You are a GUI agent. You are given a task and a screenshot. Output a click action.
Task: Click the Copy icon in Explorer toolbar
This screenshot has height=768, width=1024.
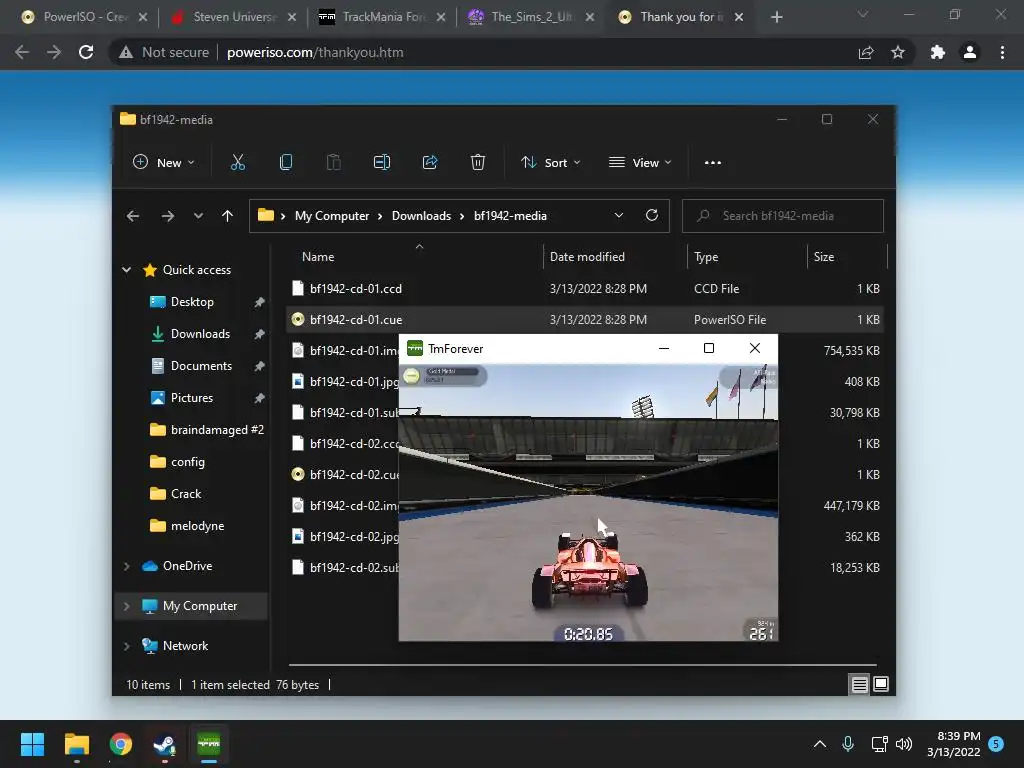coord(285,163)
